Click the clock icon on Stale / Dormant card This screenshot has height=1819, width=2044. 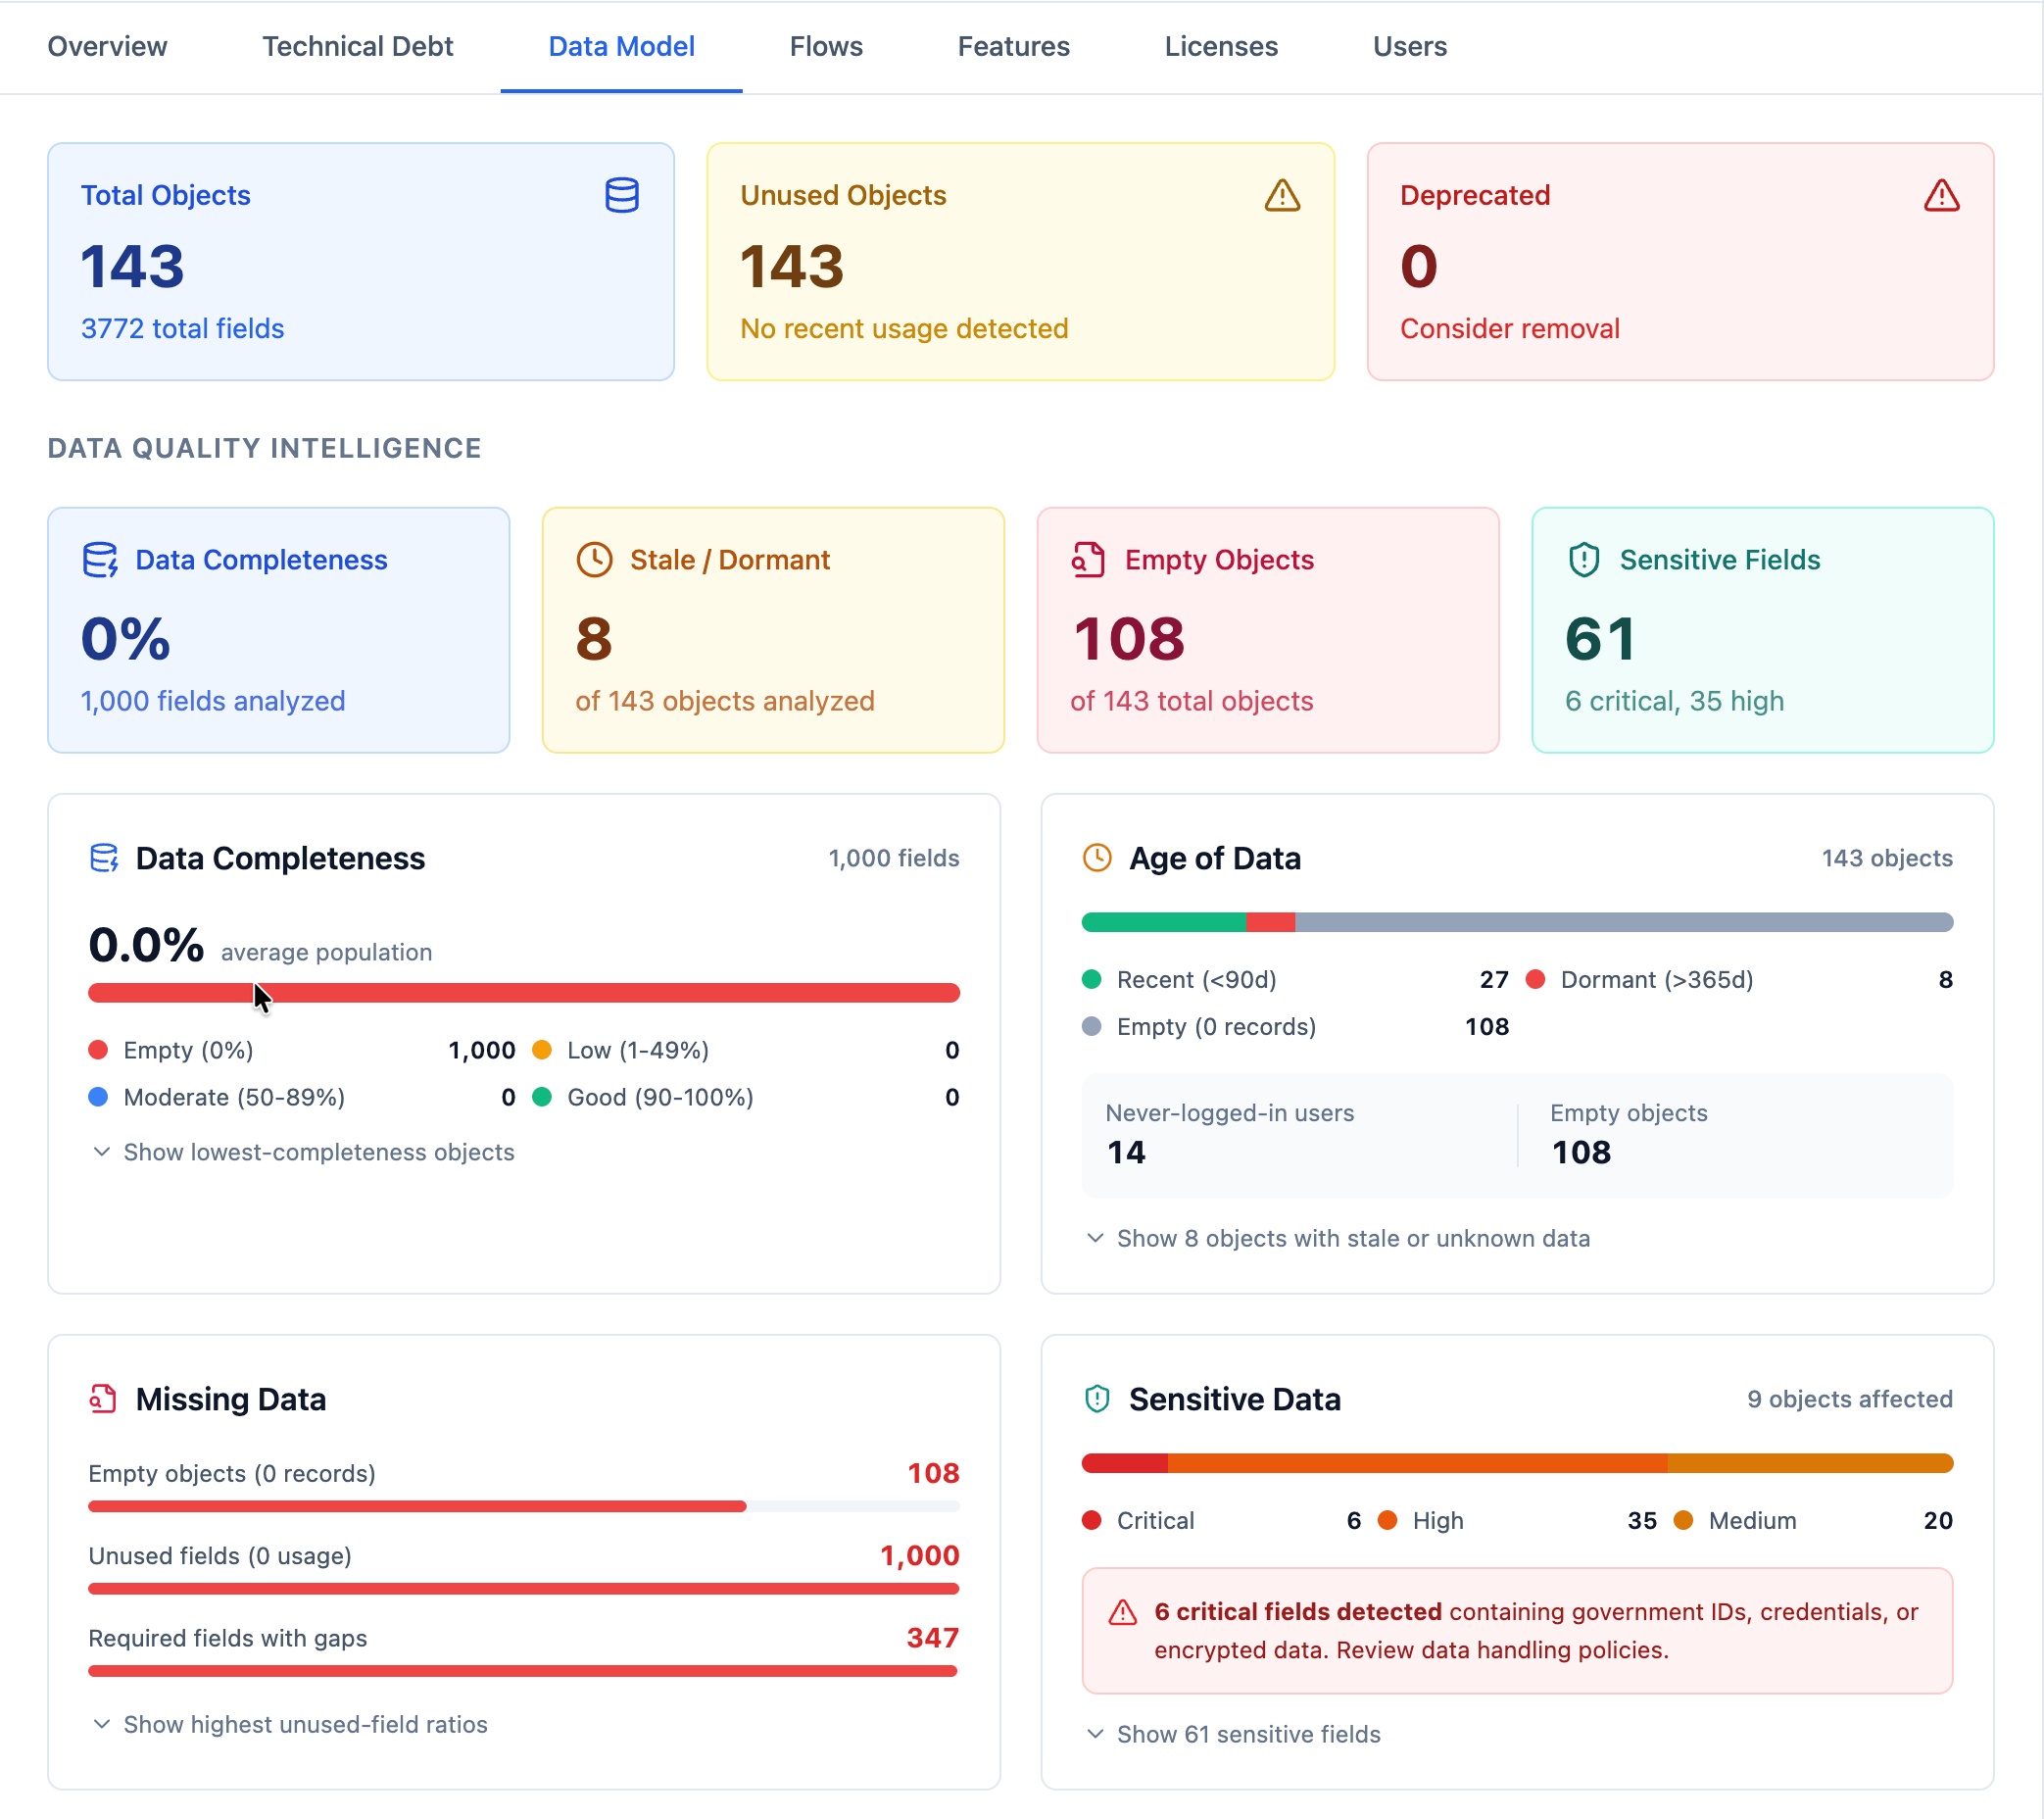[x=595, y=560]
